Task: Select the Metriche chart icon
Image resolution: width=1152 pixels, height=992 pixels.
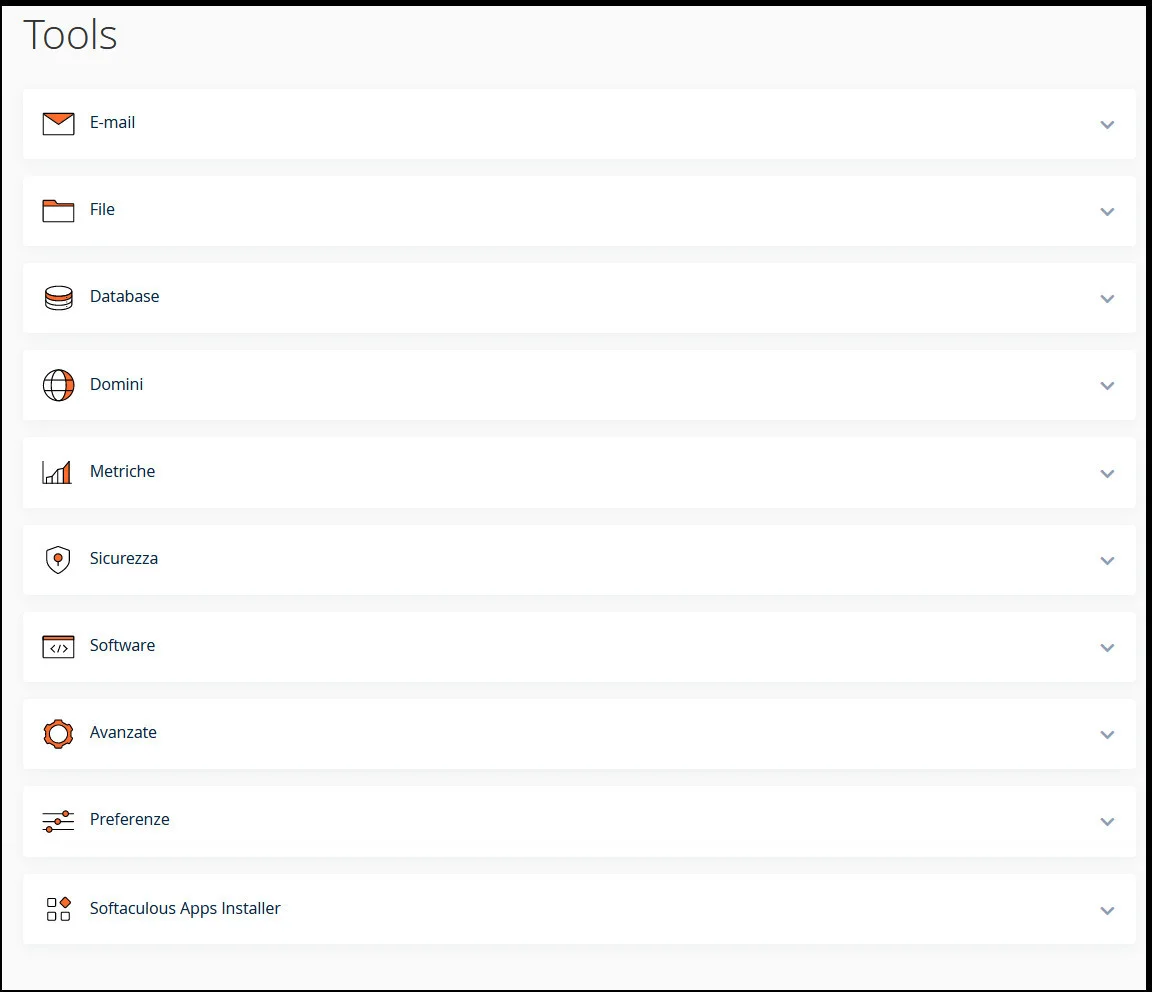Action: coord(58,471)
